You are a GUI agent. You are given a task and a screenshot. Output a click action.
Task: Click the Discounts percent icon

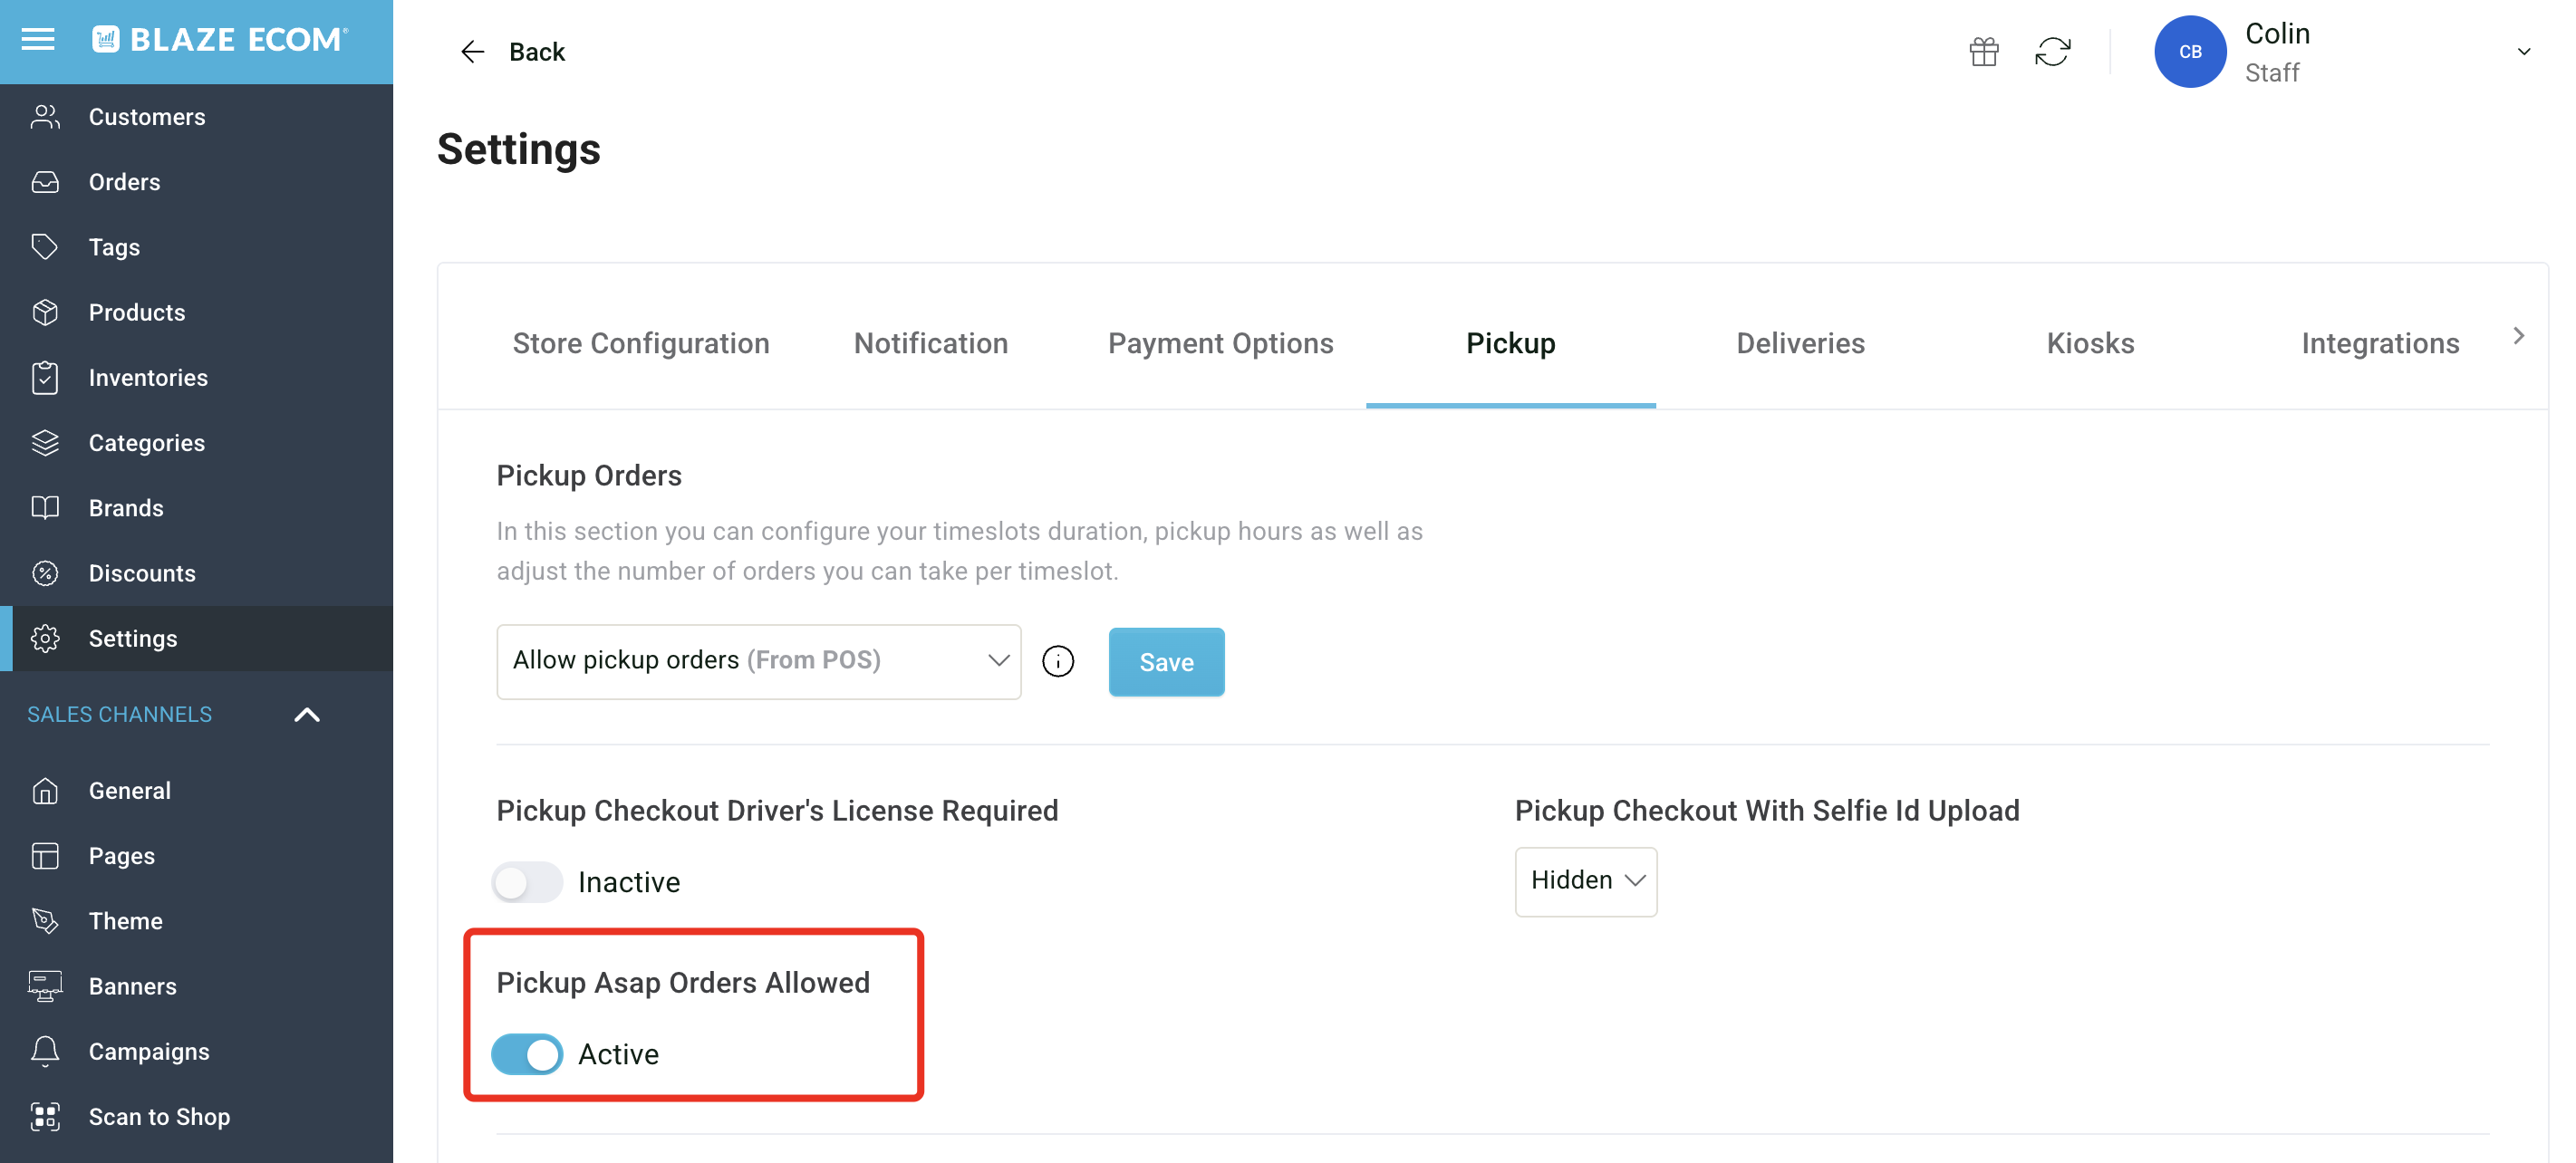point(45,573)
